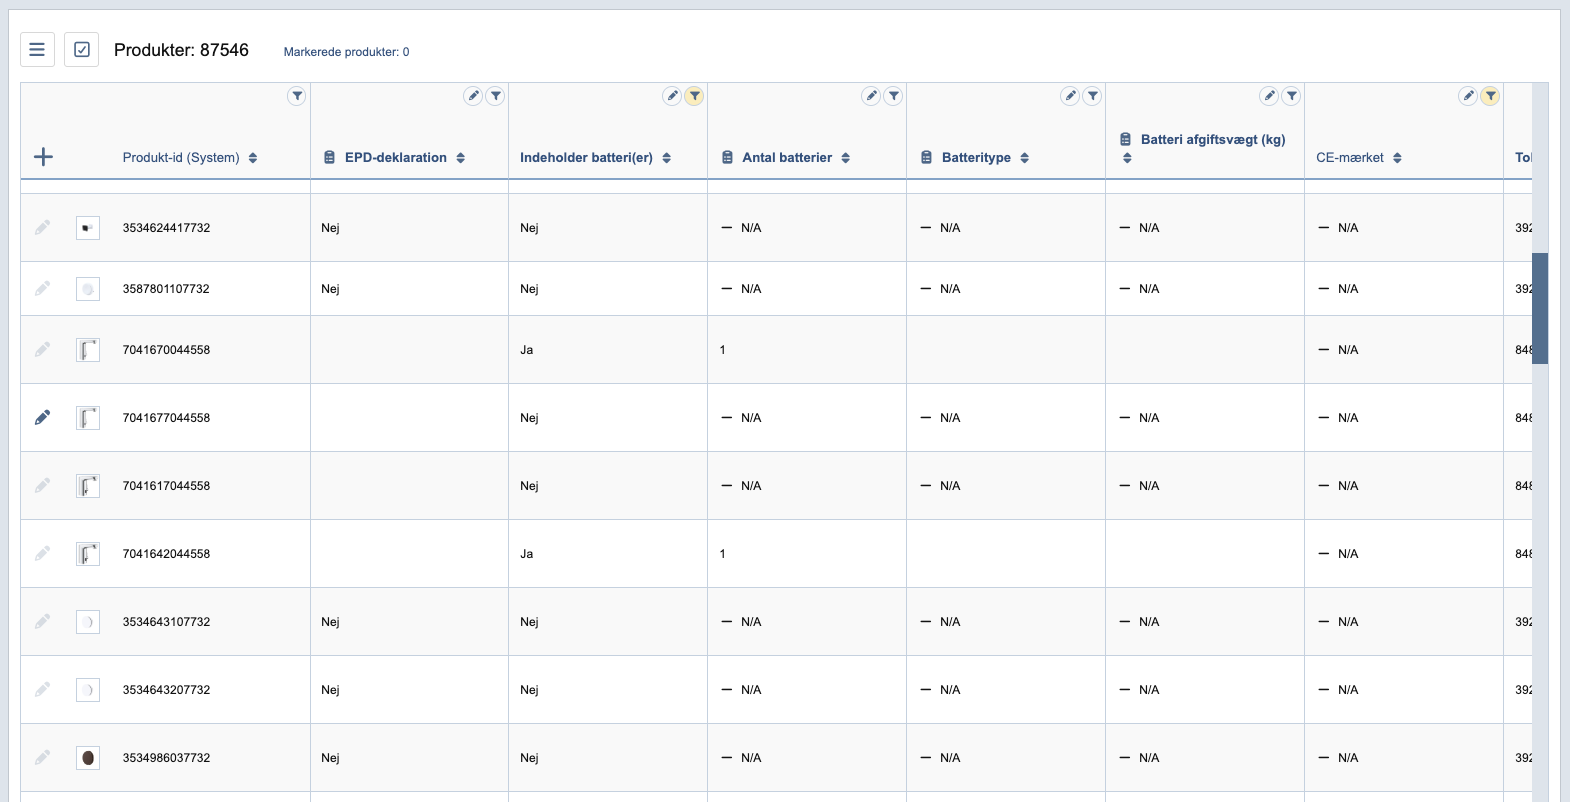Sort by Batteritype column
Viewport: 1570px width, 802px height.
click(x=1024, y=158)
